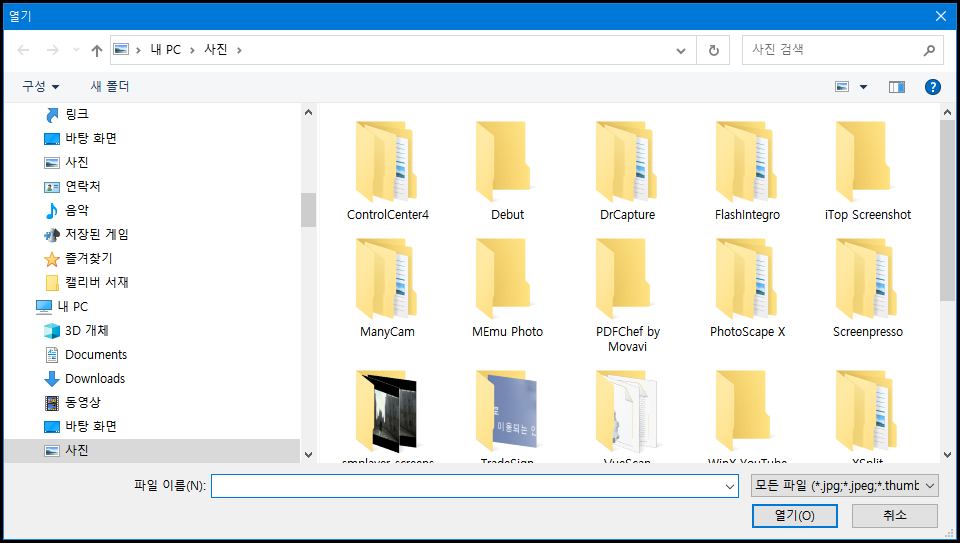Select 내 PC in the navigation tree
Viewport: 960px width, 543px height.
pyautogui.click(x=72, y=306)
